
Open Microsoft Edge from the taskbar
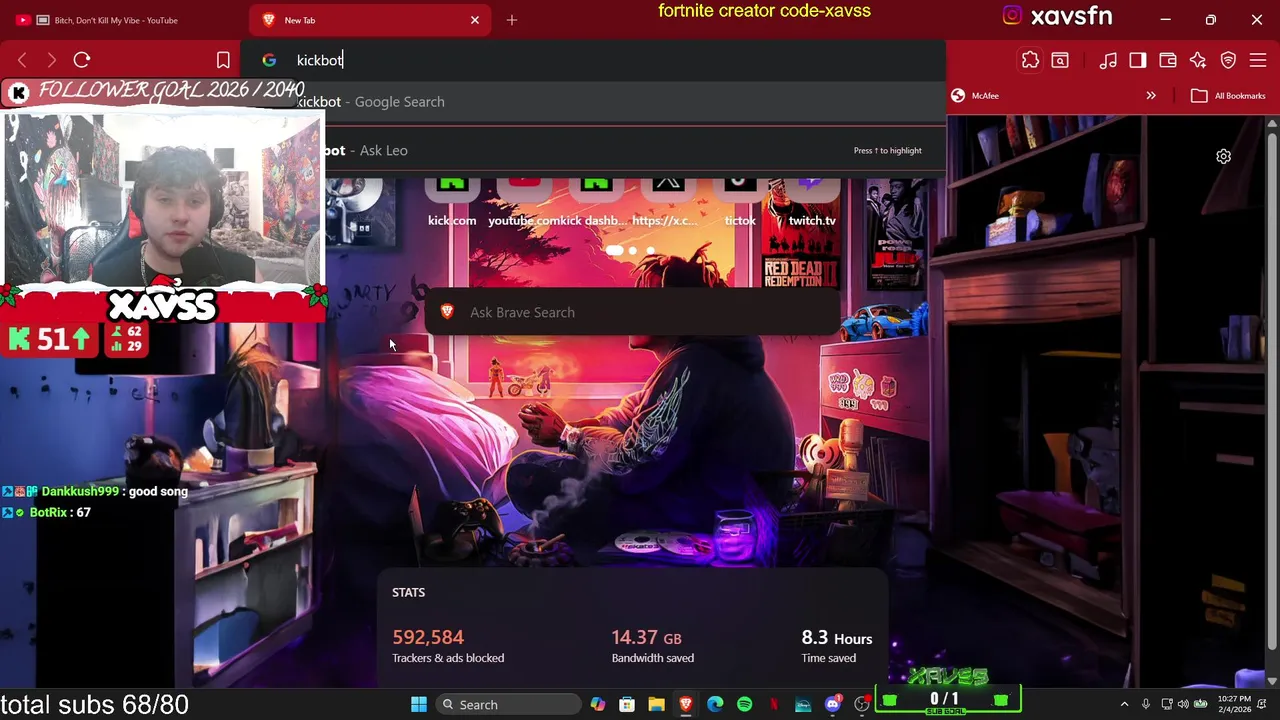(x=715, y=705)
